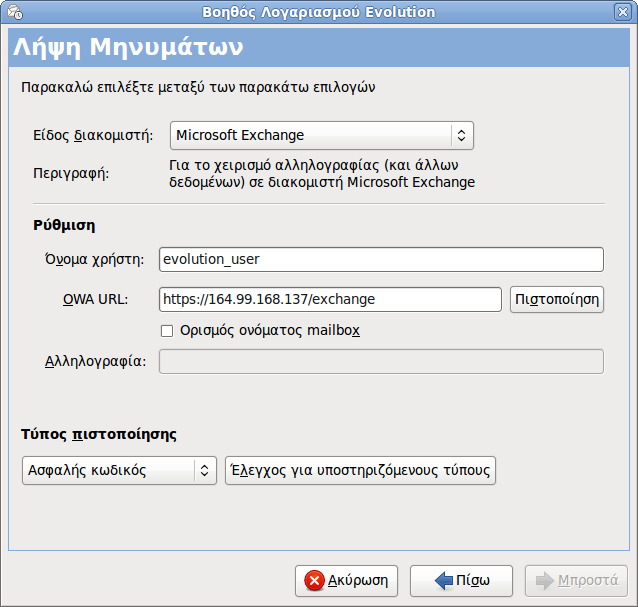Click the Πιστοποίηση authenticate button

(557, 299)
